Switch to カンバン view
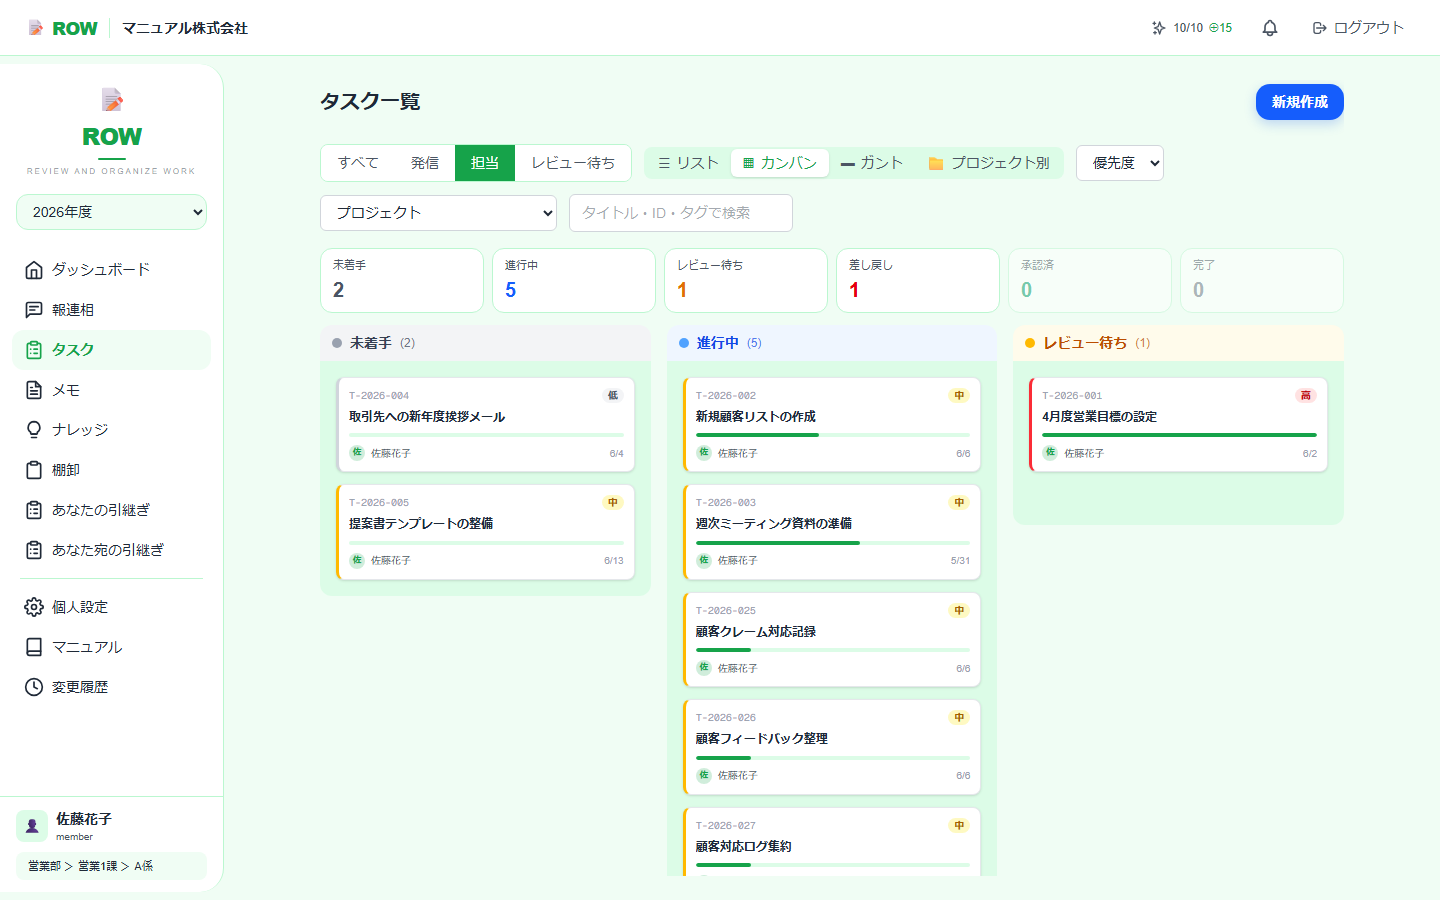The height and width of the screenshot is (900, 1440). coord(780,163)
